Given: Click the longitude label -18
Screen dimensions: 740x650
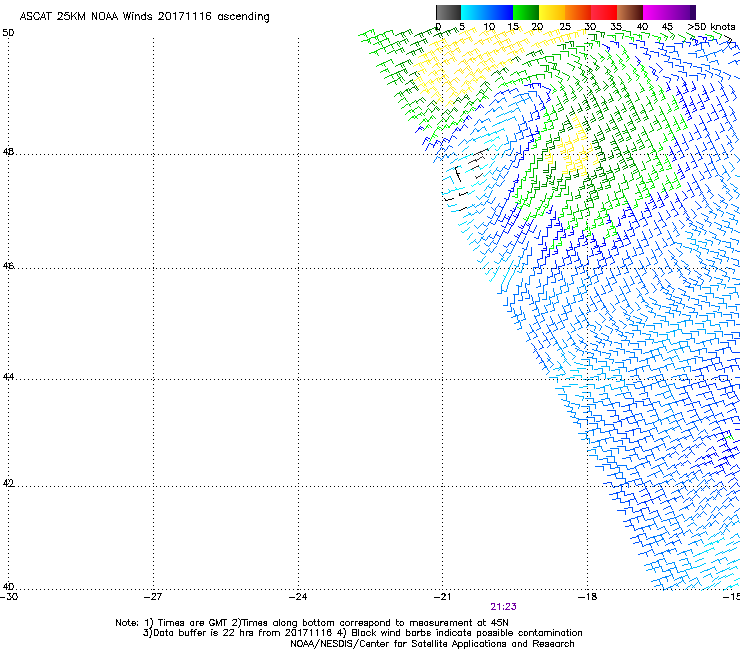Looking at the screenshot, I should pos(588,596).
